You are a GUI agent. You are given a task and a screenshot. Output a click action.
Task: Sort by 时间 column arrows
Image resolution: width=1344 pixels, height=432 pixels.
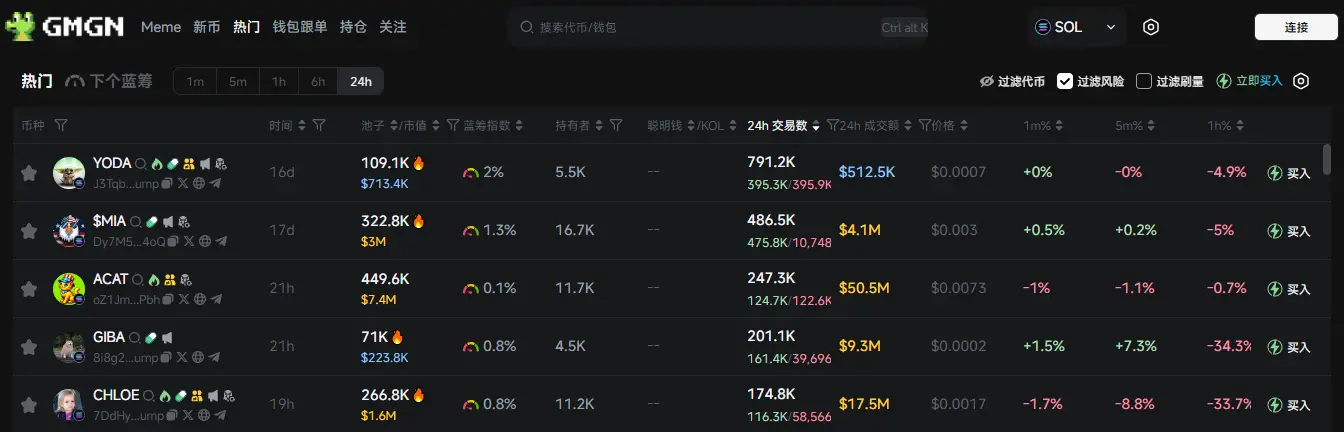click(x=303, y=125)
